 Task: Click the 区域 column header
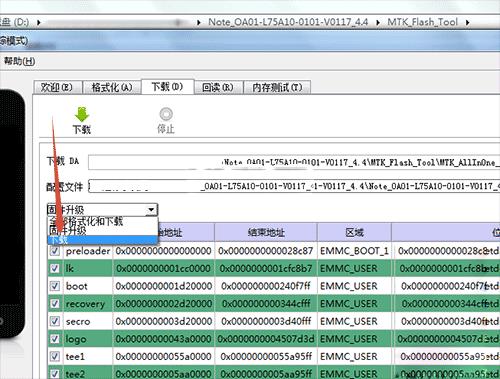tap(354, 232)
